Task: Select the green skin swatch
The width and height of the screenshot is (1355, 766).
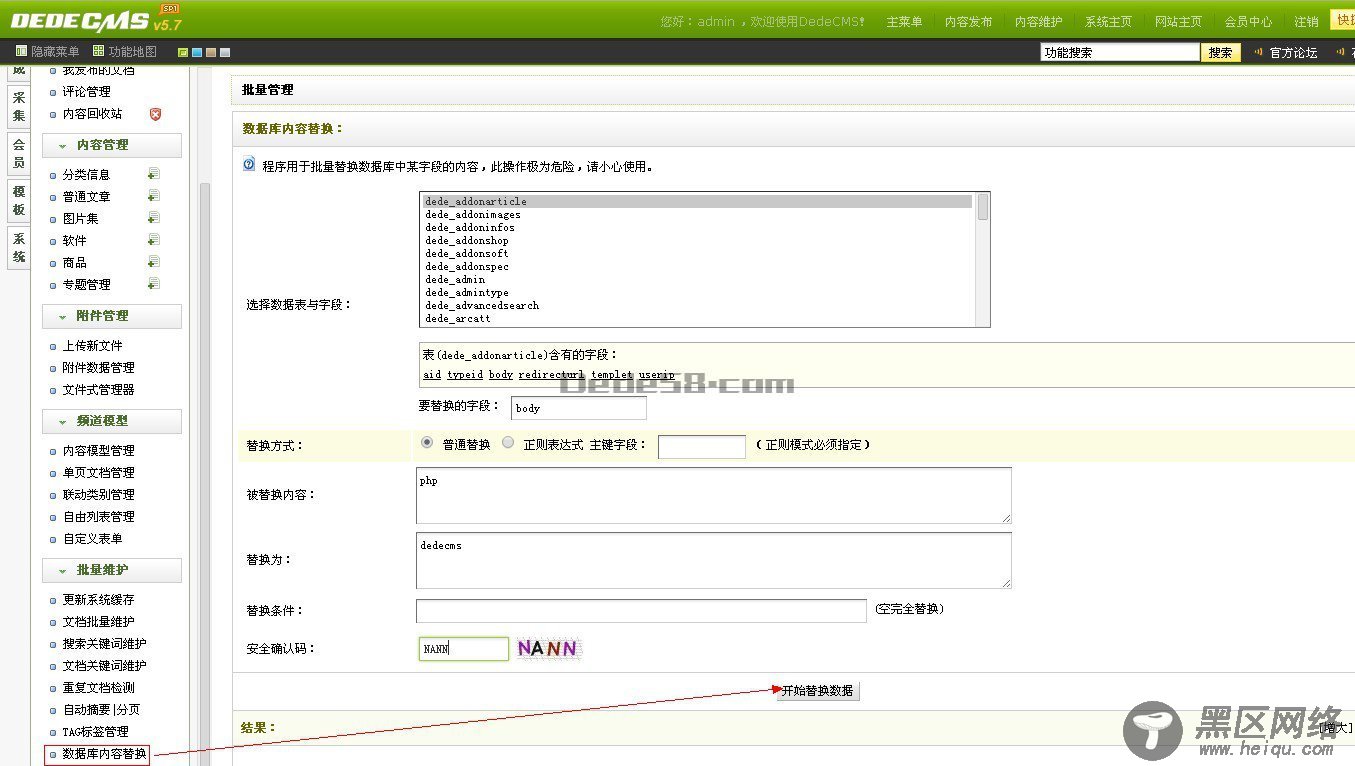Action: click(x=183, y=52)
